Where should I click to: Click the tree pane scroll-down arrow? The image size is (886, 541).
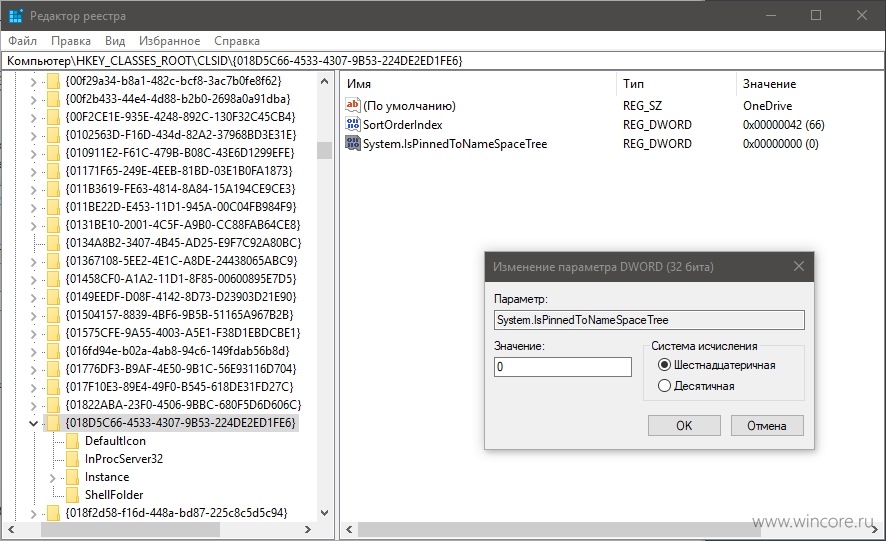tap(324, 513)
